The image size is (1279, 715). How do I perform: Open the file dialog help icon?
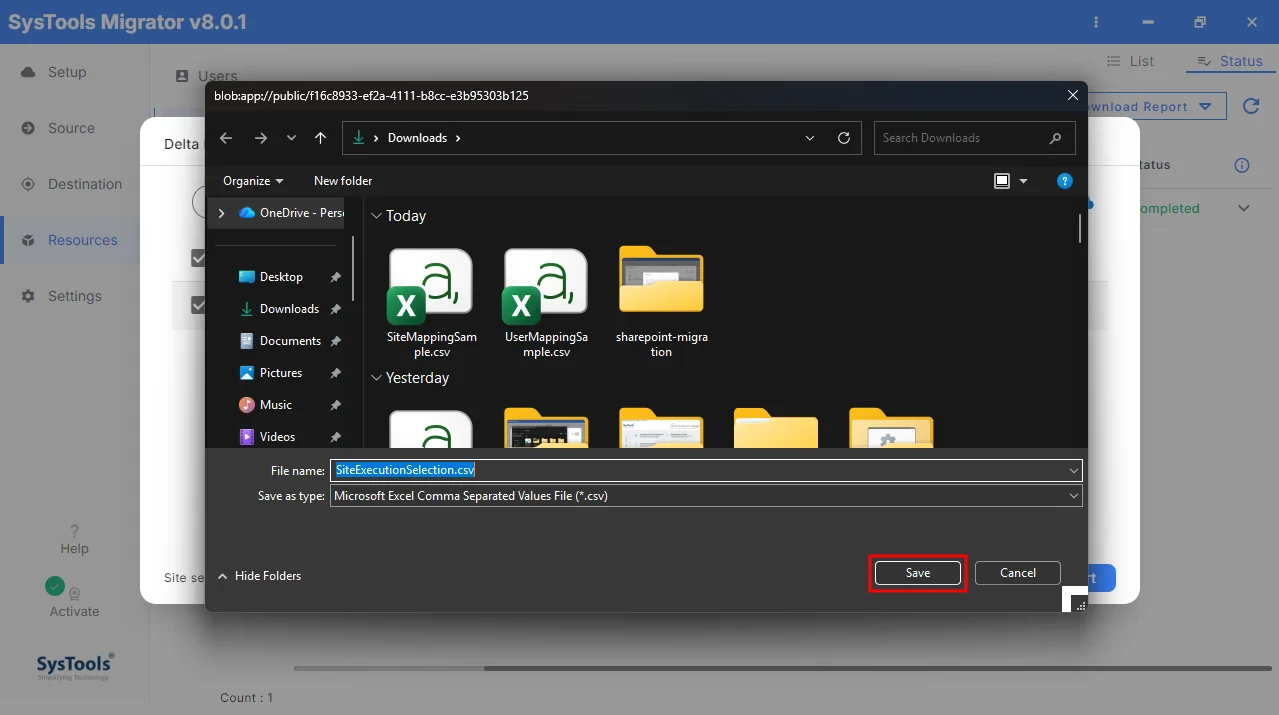click(x=1065, y=181)
